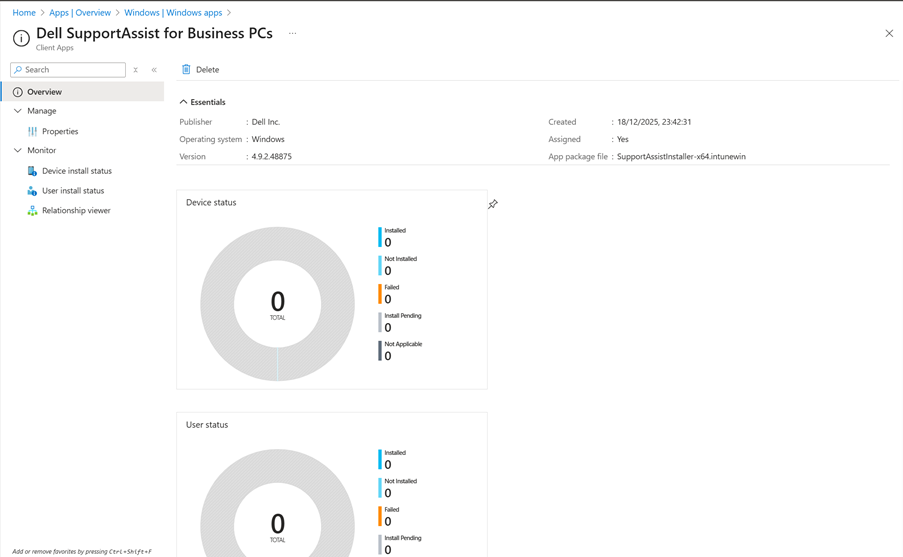The width and height of the screenshot is (903, 557).
Task: Navigate to Windows | Windows apps breadcrumb
Action: pyautogui.click(x=173, y=13)
